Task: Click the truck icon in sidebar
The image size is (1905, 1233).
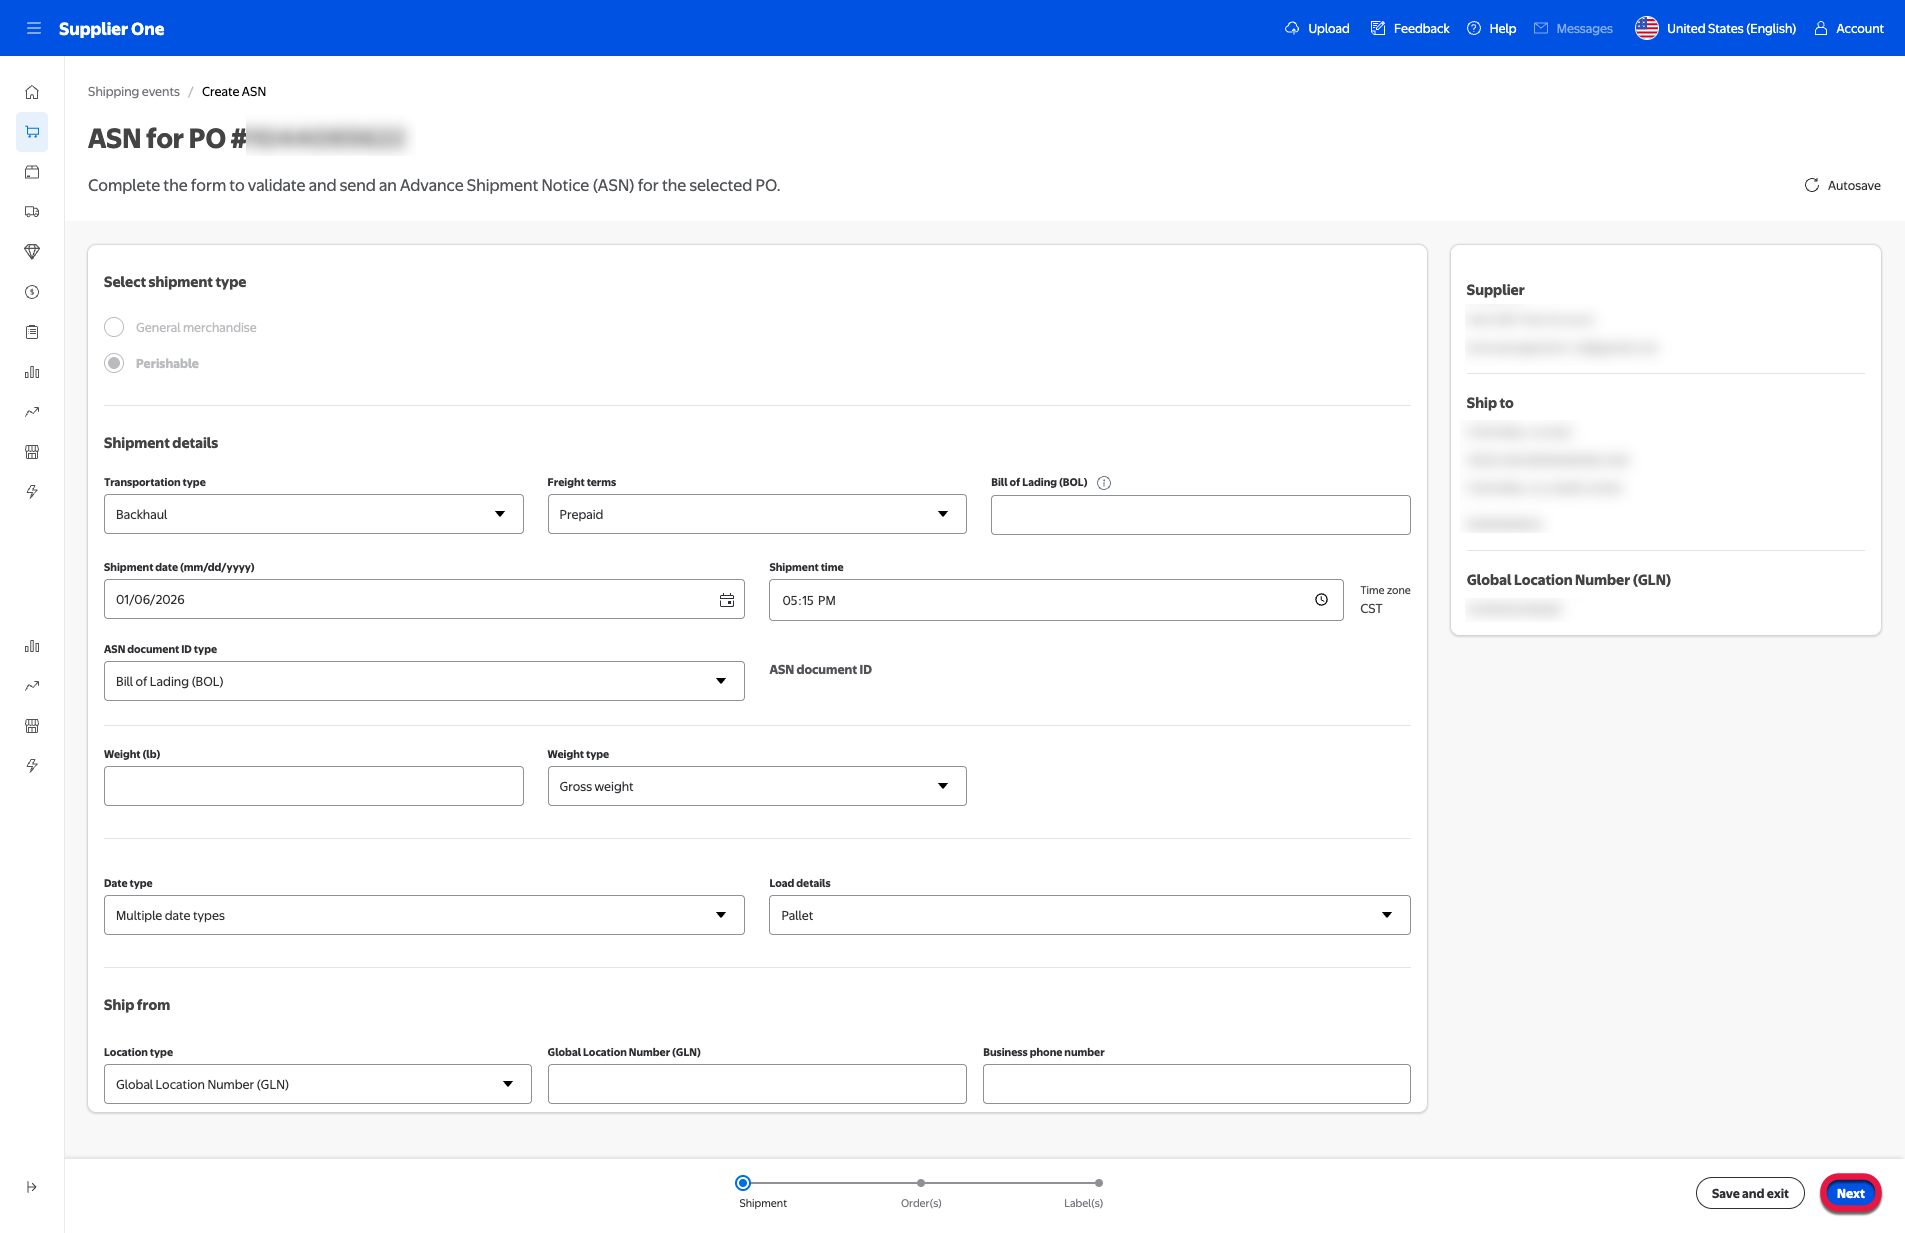Action: 32,212
